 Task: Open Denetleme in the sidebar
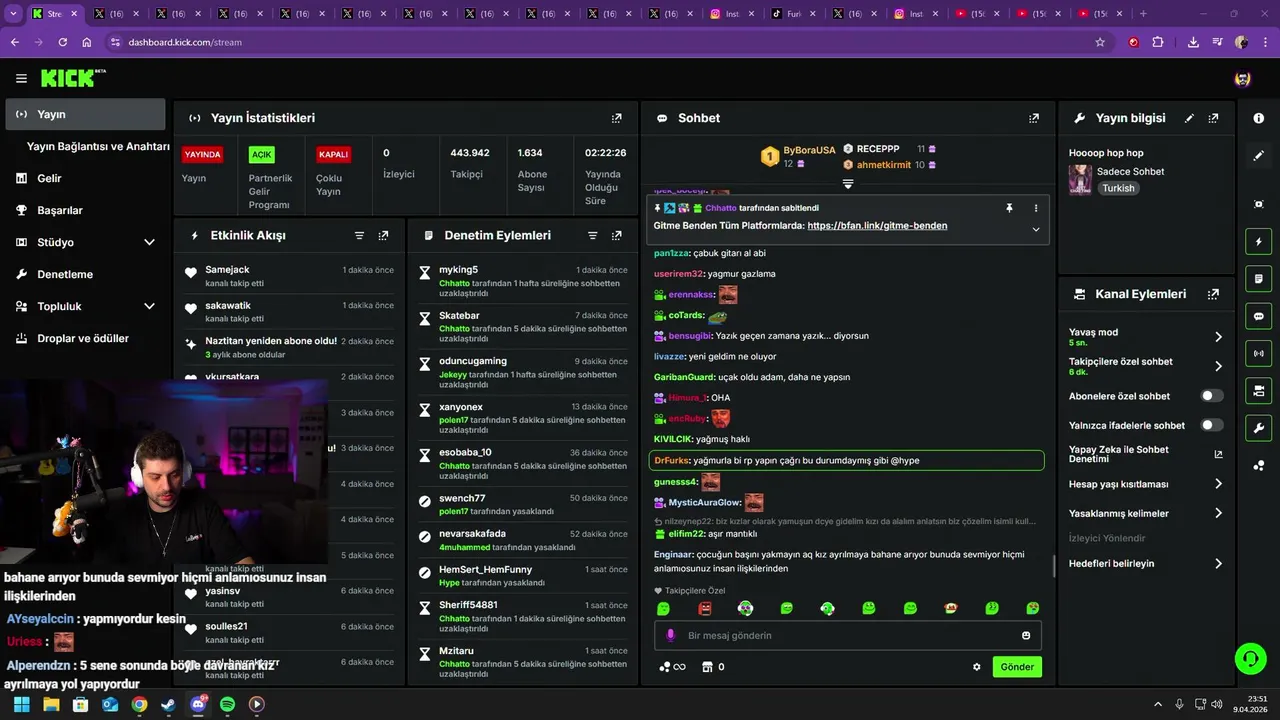85,274
